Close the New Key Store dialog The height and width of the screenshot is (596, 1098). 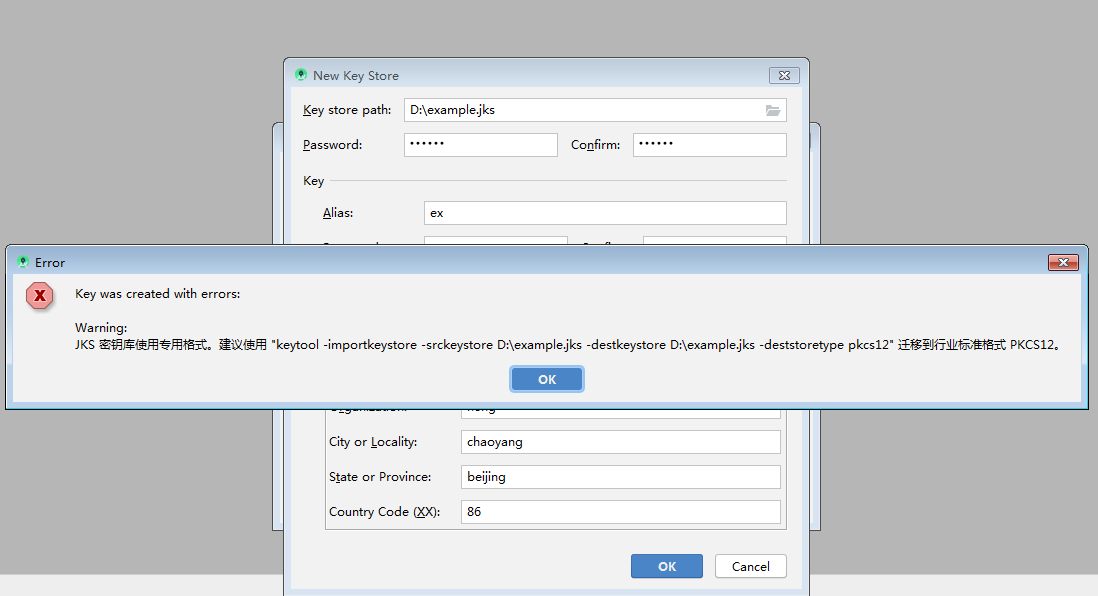click(784, 75)
